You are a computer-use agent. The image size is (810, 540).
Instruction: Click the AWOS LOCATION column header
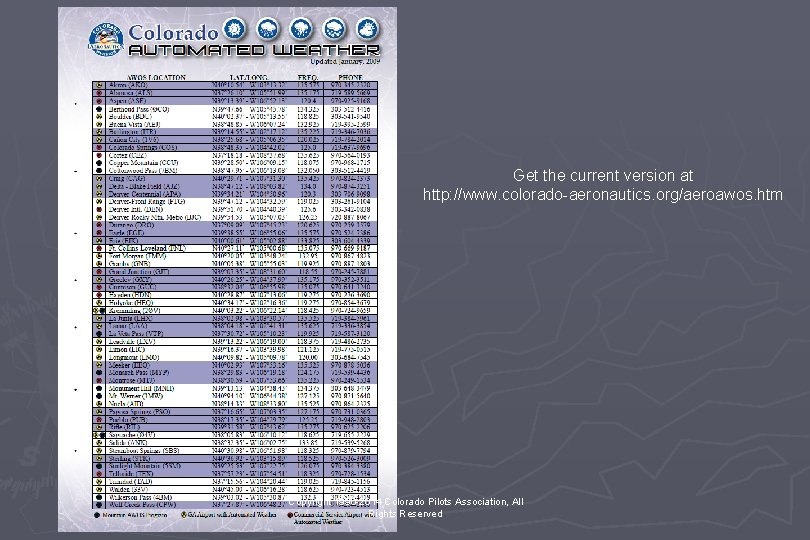[157, 78]
